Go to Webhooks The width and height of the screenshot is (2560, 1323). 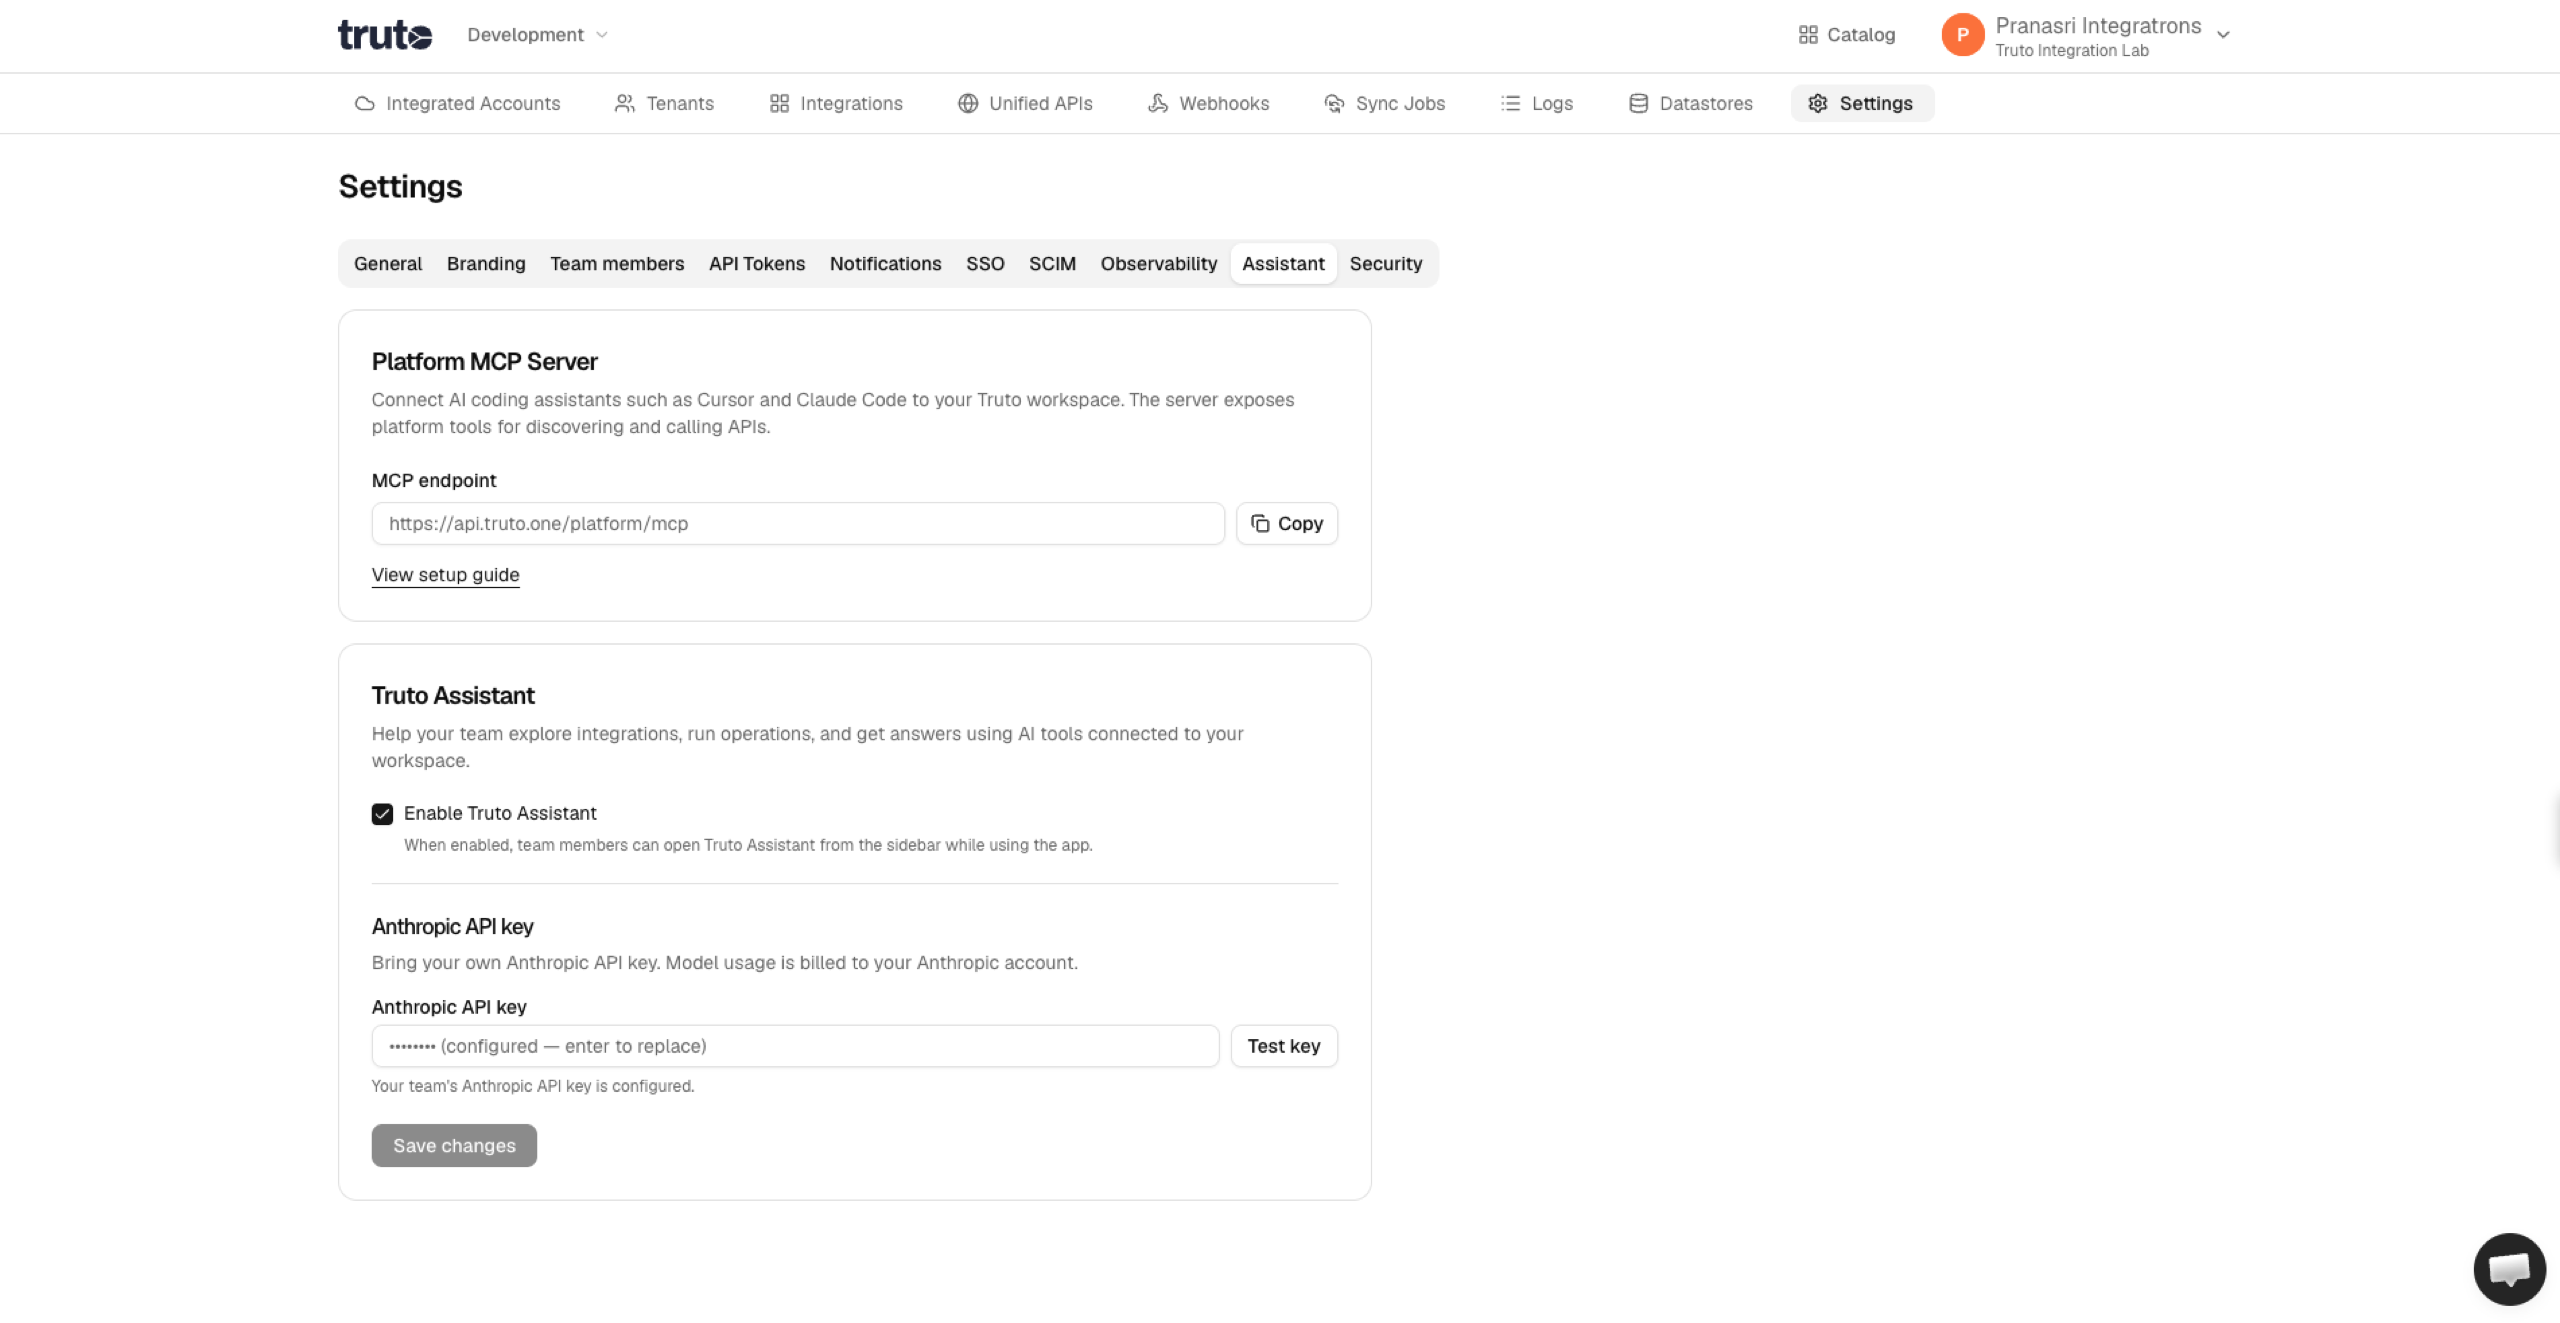click(1208, 104)
